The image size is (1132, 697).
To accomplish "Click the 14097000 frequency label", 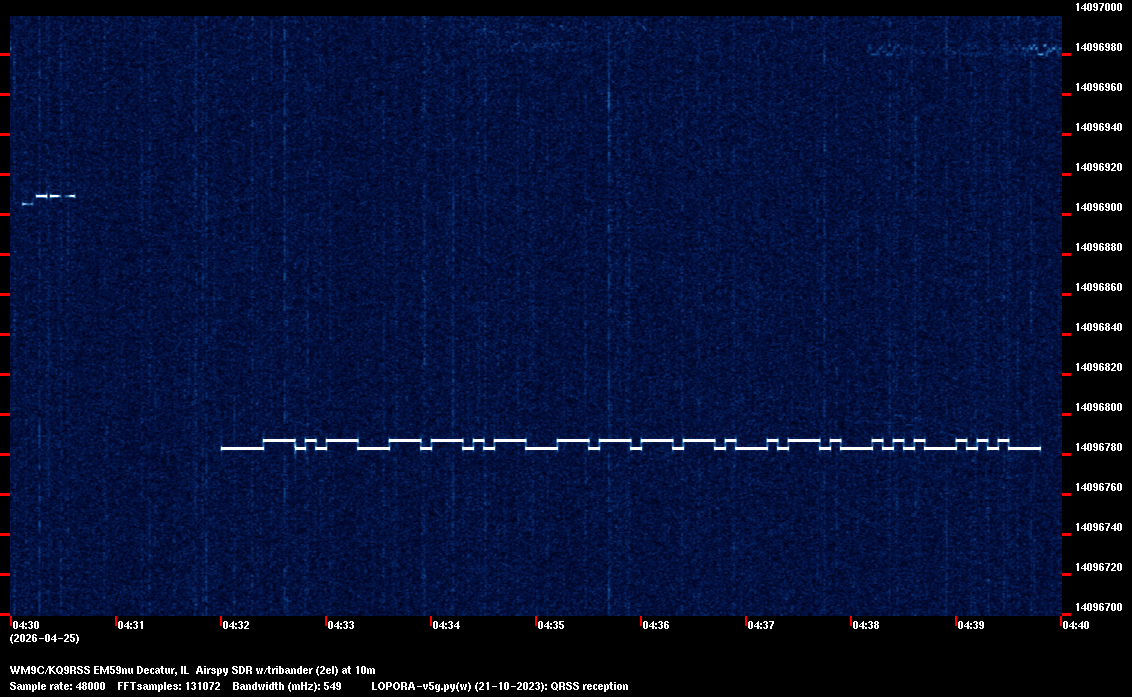I will point(1098,7).
